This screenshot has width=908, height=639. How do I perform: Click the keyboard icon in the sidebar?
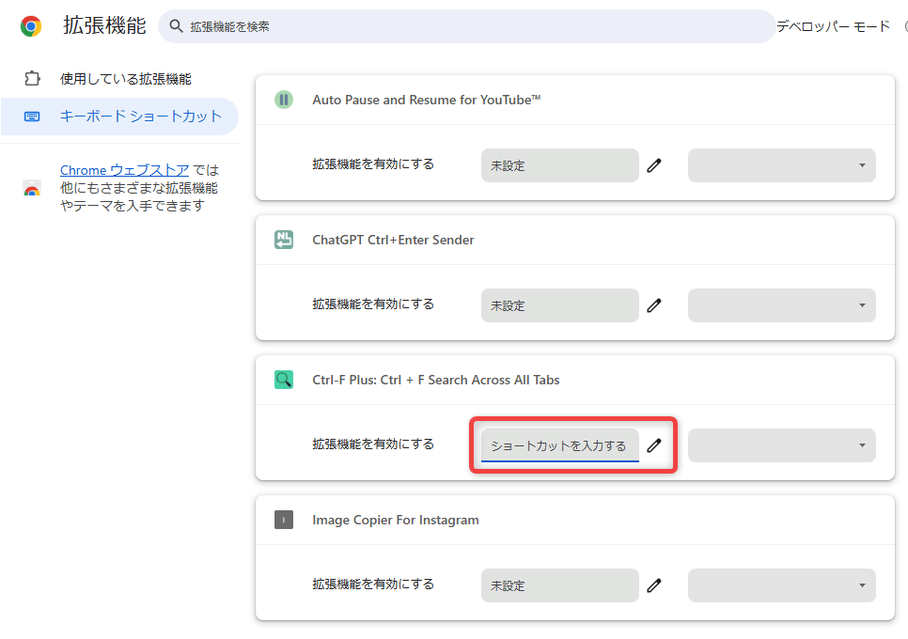[x=32, y=116]
